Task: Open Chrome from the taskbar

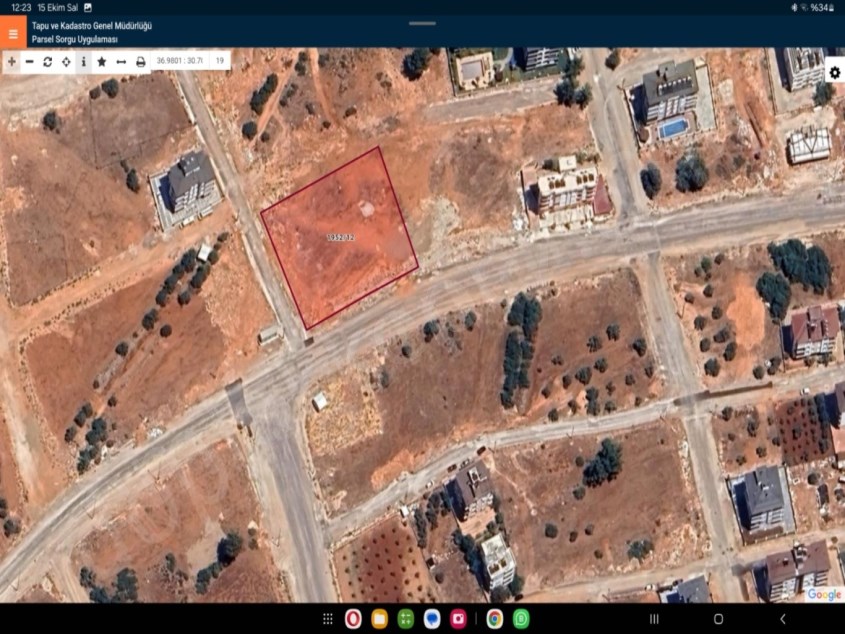Action: click(494, 619)
